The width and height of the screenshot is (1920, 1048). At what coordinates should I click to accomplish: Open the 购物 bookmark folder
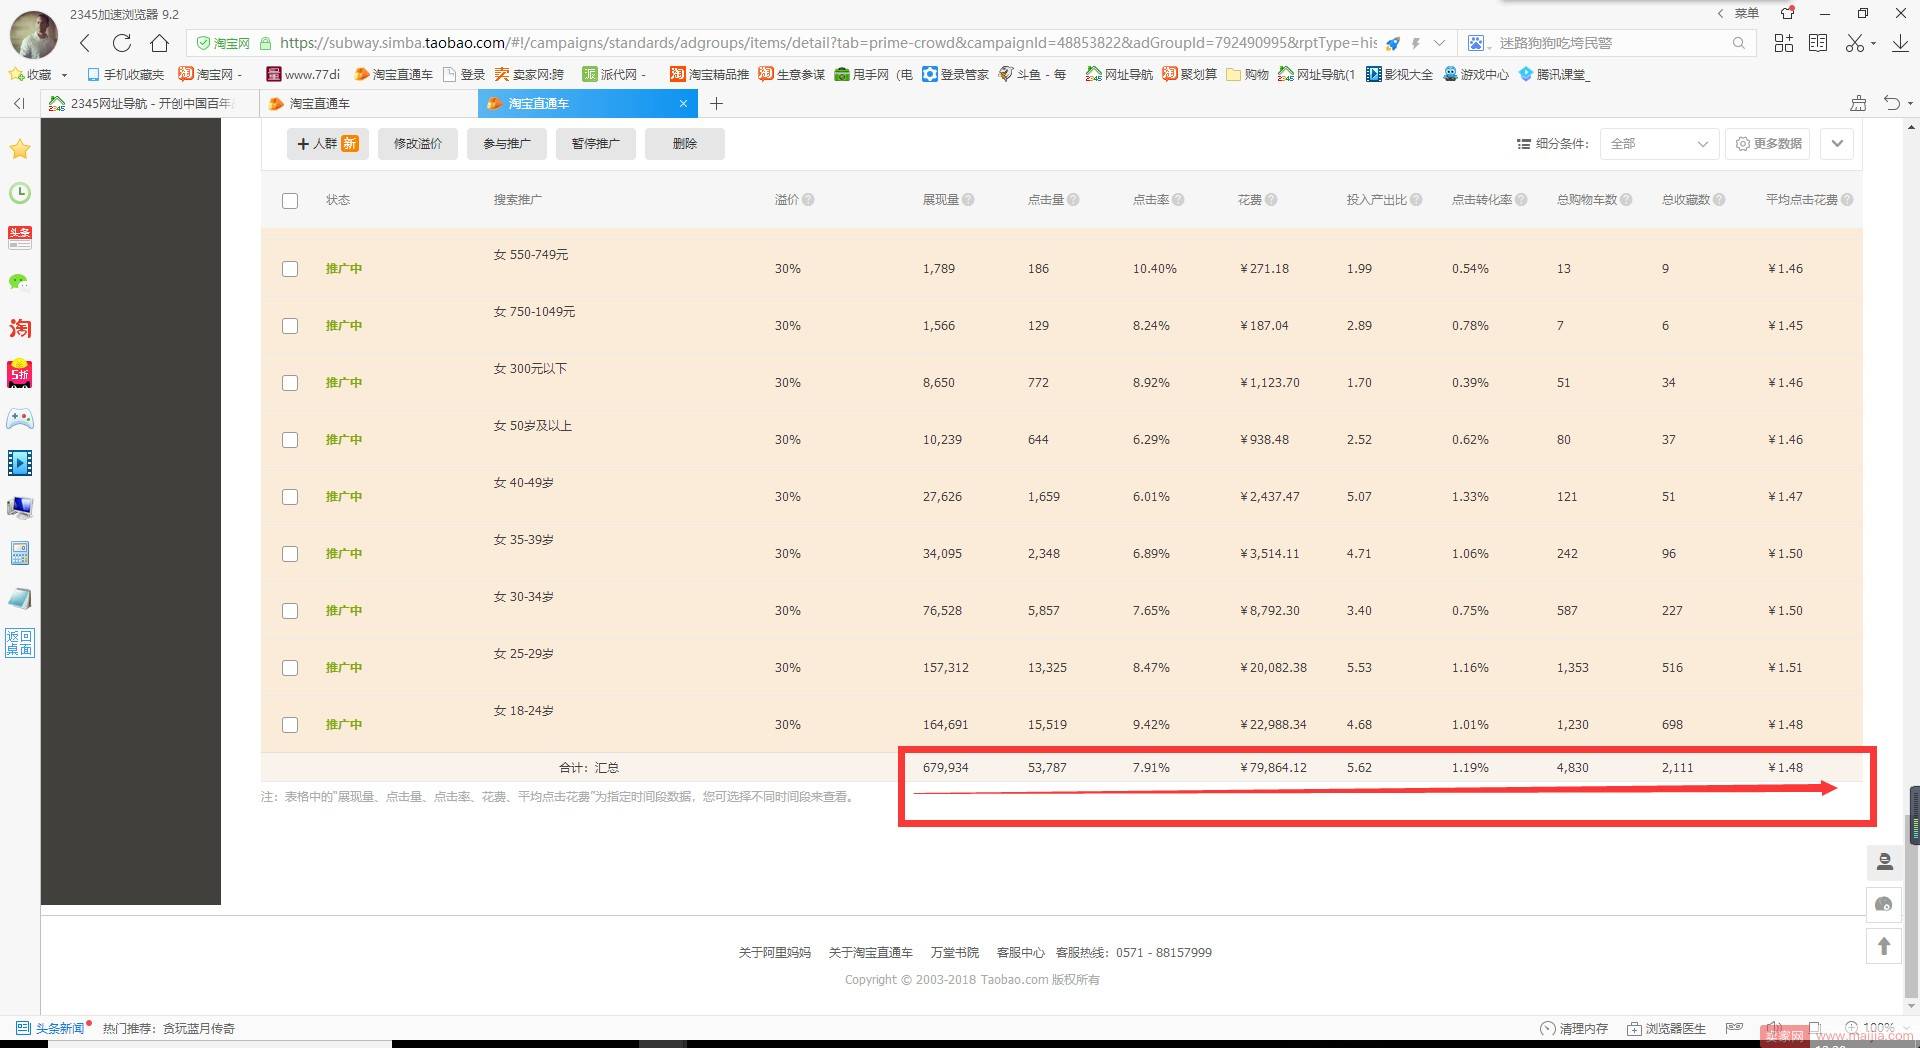(x=1247, y=75)
